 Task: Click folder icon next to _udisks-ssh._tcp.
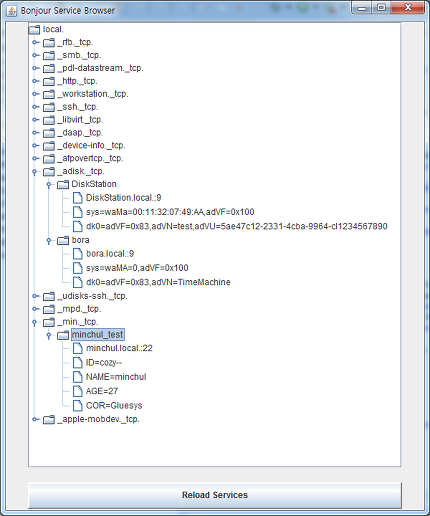(49, 296)
